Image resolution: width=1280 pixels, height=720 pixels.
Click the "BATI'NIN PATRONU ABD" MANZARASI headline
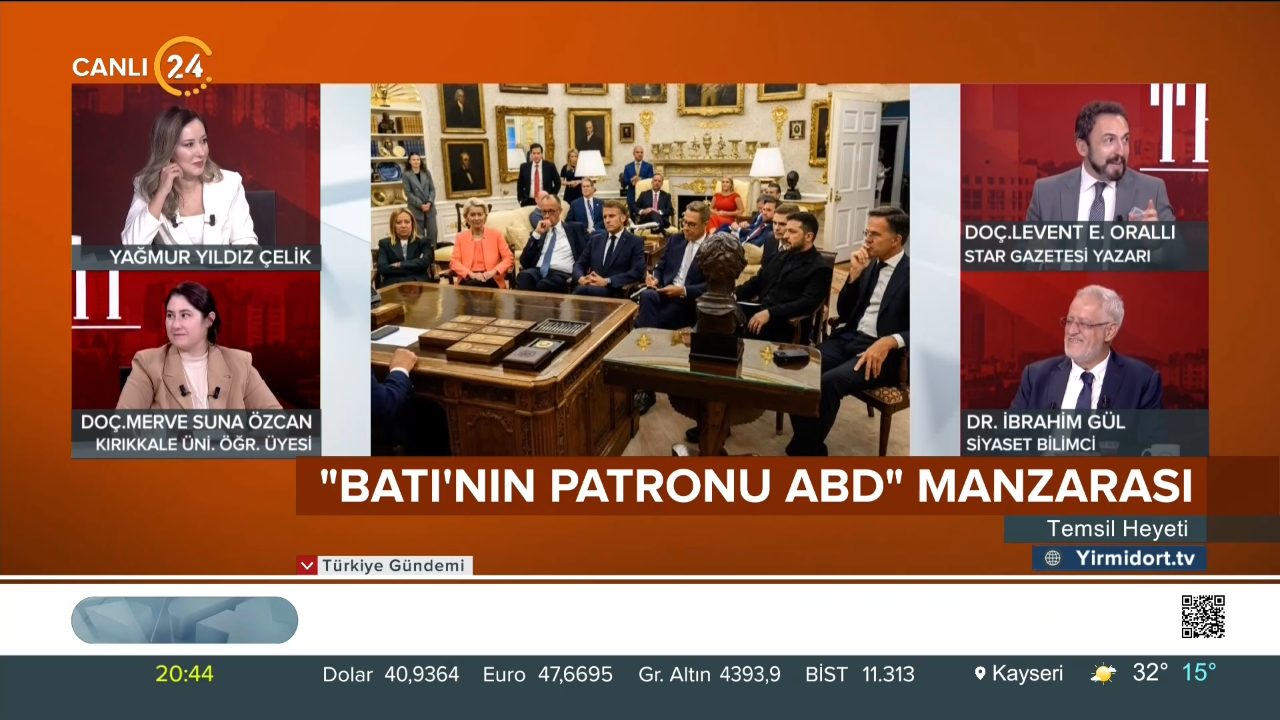coord(756,486)
